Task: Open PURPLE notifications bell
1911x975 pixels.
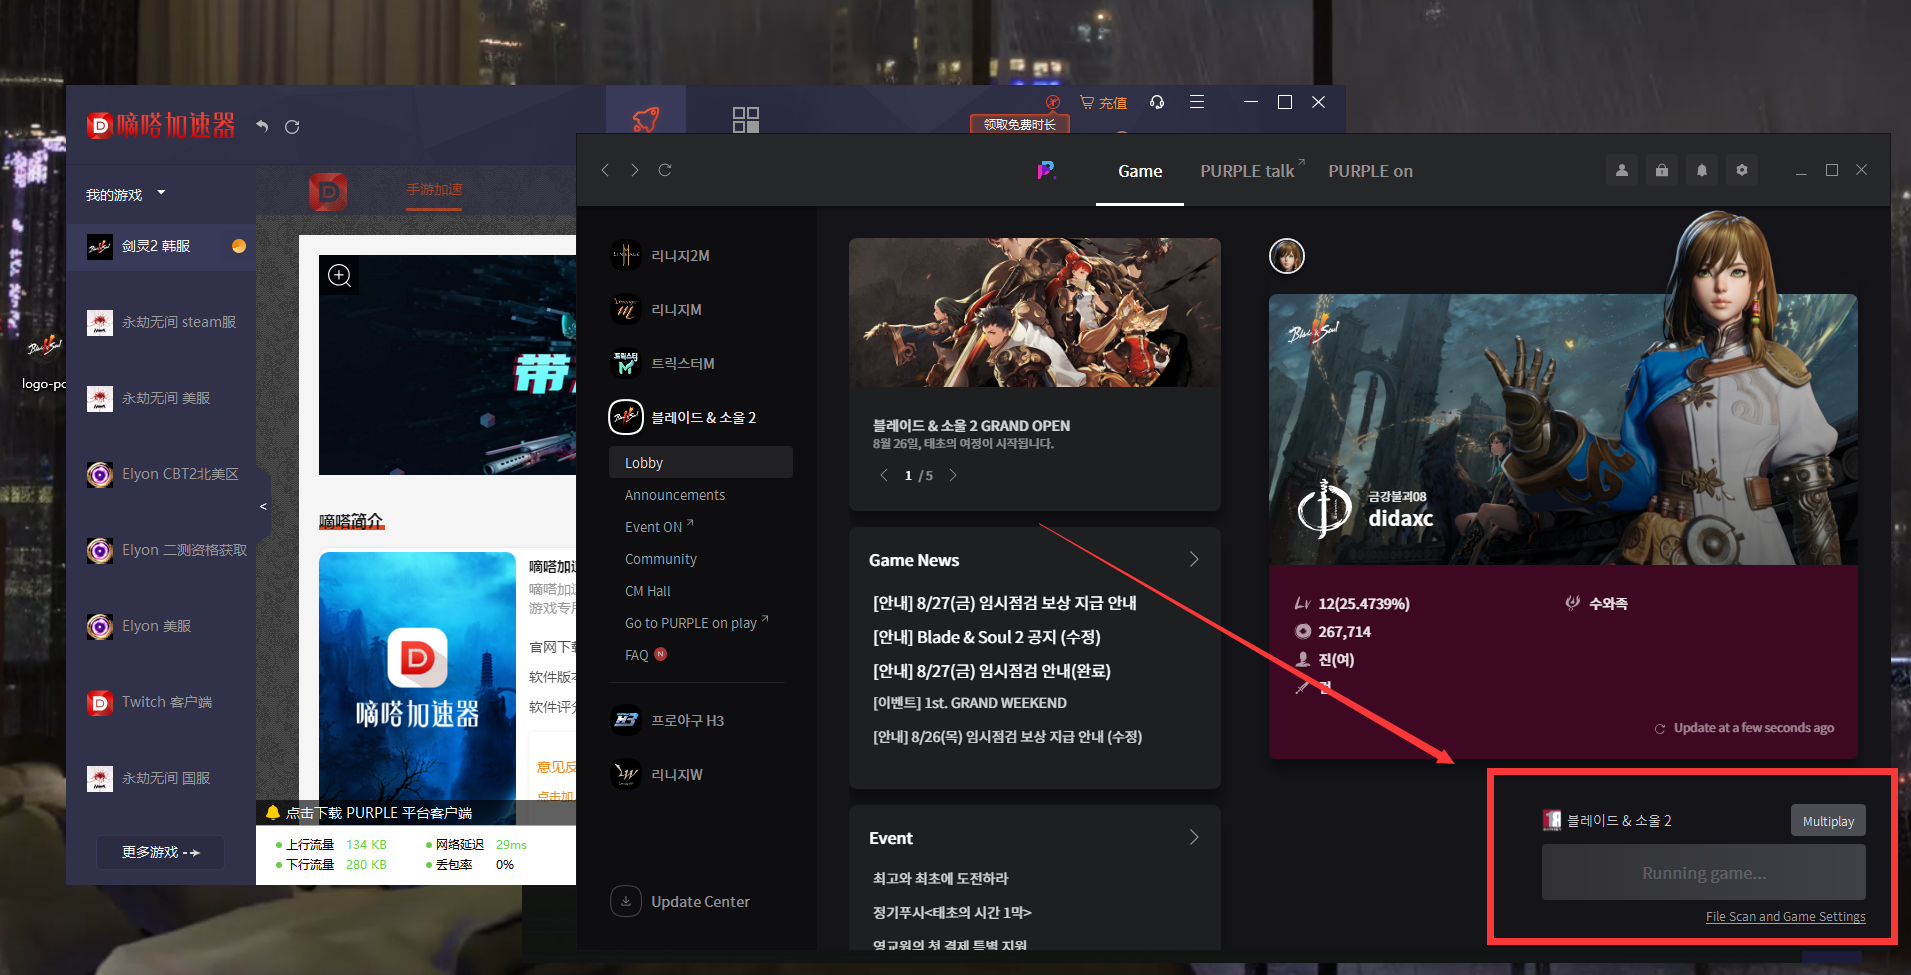Action: pyautogui.click(x=1702, y=170)
